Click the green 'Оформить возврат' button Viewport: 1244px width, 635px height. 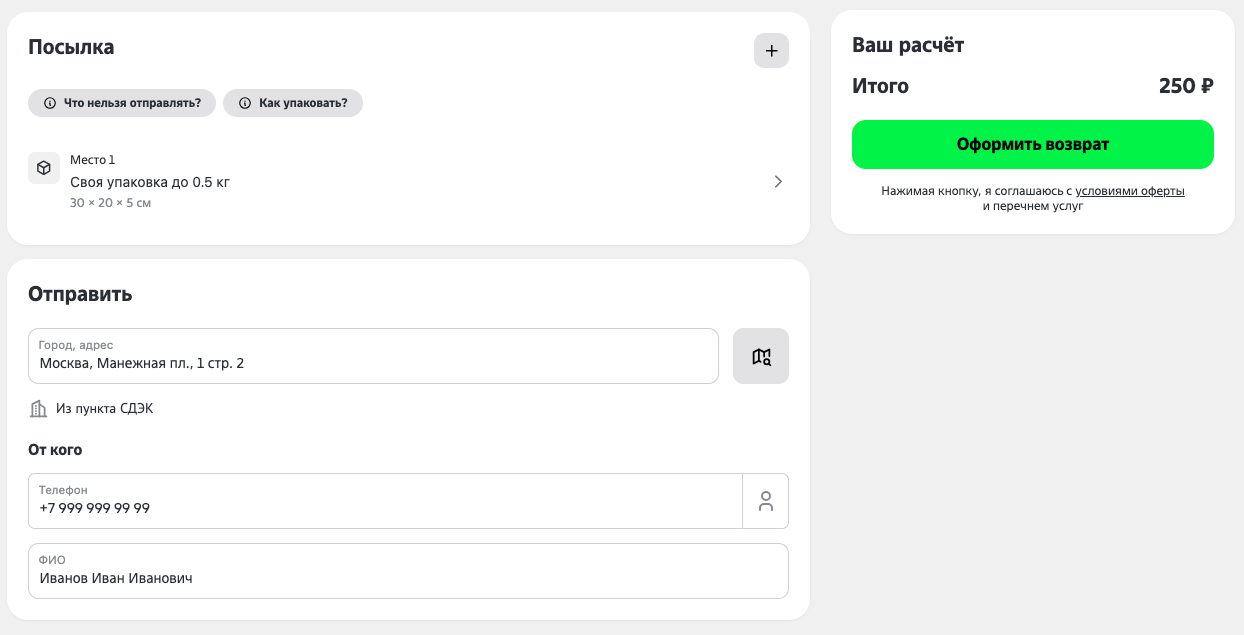[1033, 145]
